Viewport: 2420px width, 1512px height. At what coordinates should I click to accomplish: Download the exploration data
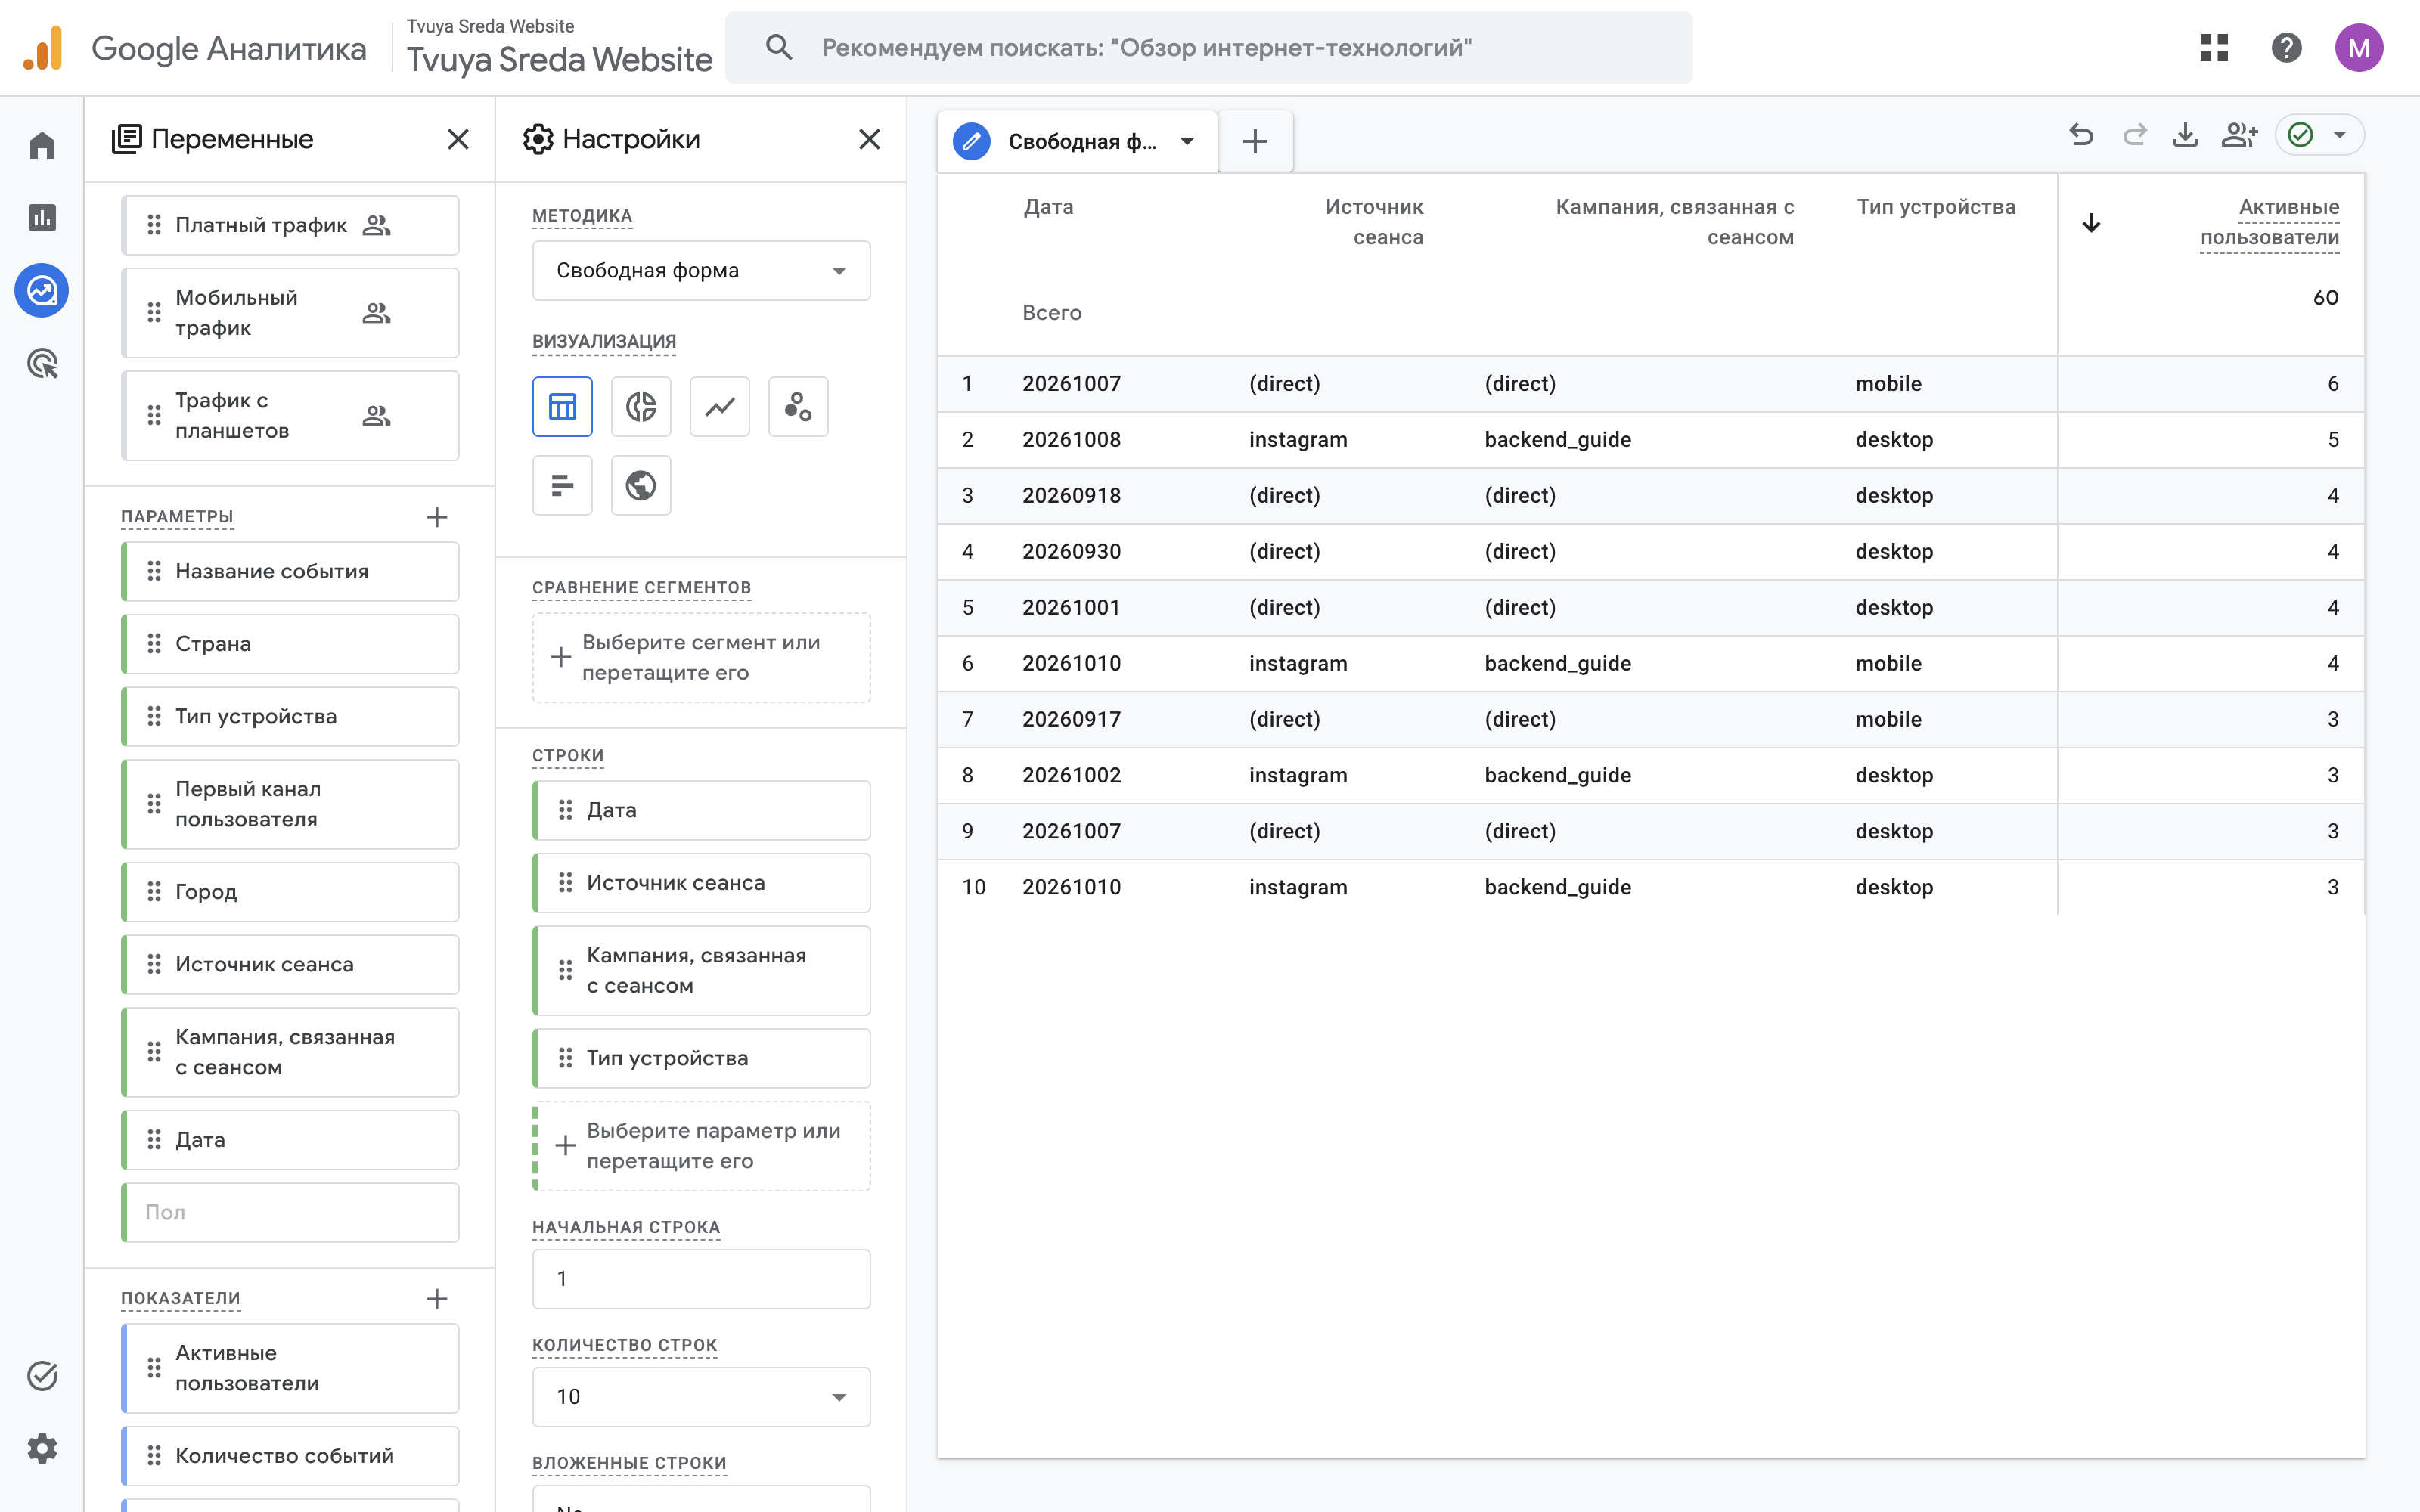(x=2186, y=135)
